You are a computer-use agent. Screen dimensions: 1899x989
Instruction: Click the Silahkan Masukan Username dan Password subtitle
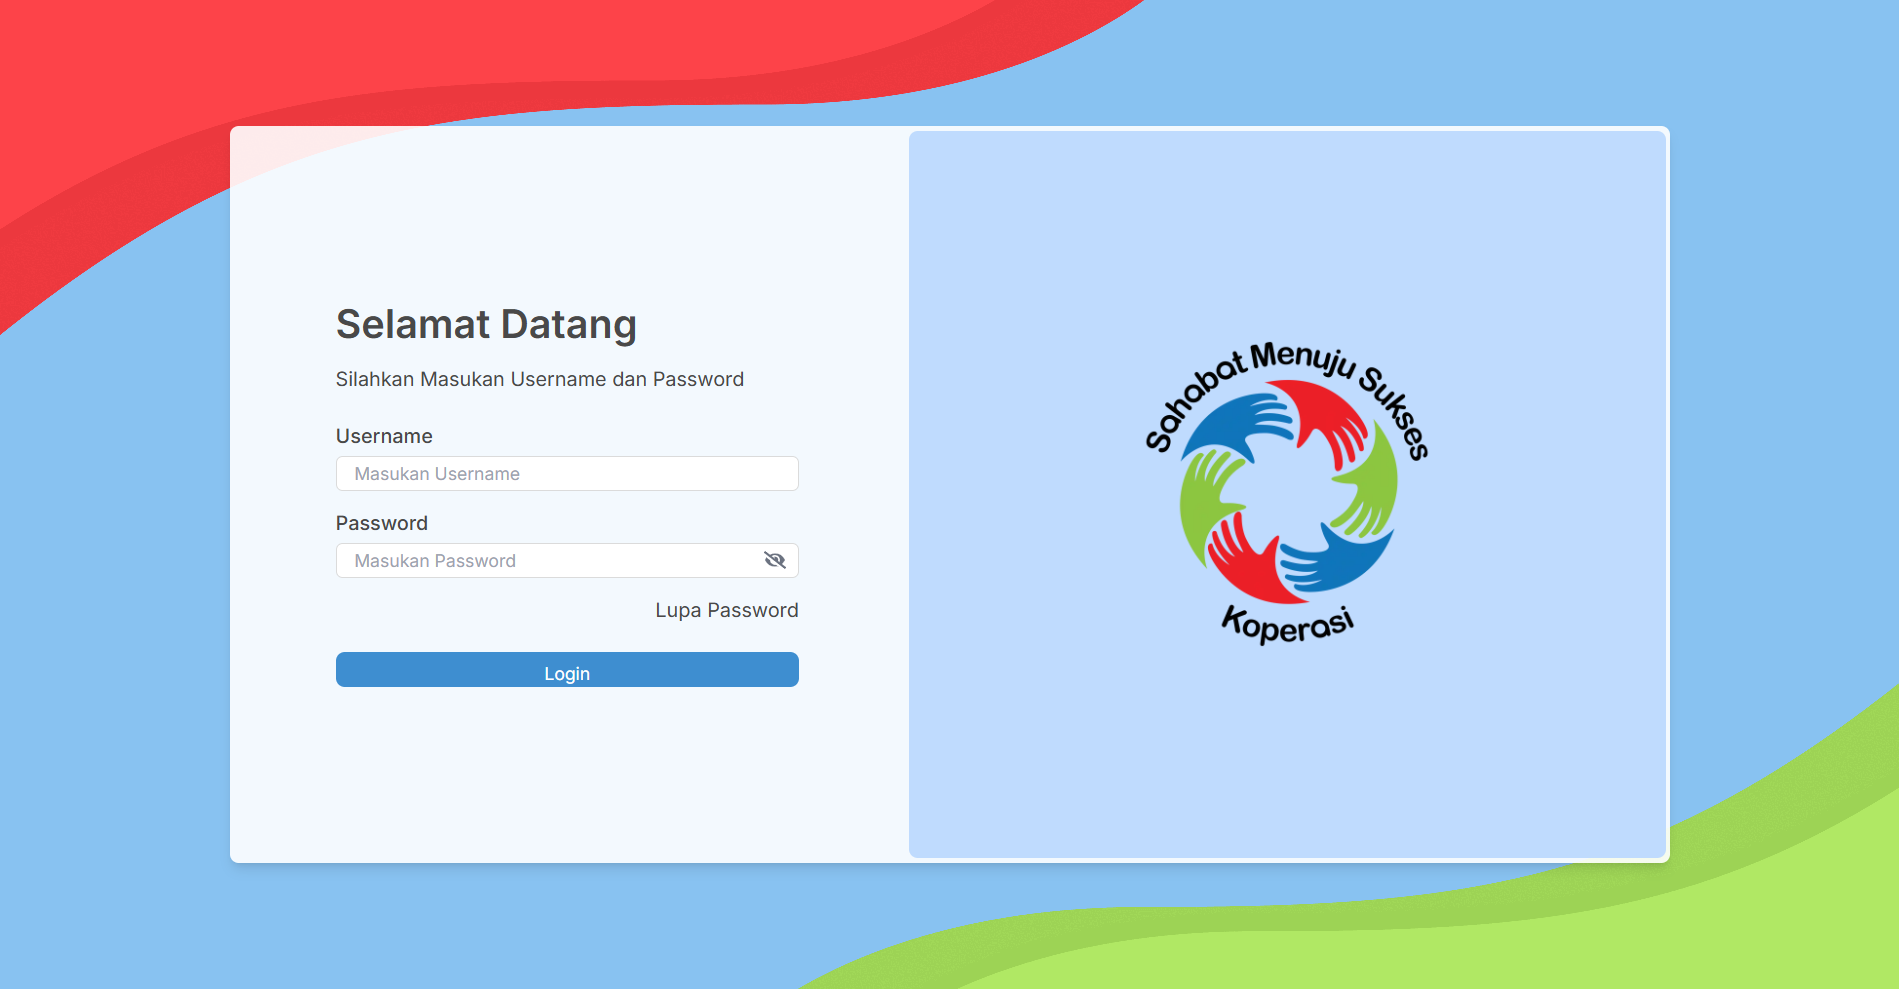[539, 379]
